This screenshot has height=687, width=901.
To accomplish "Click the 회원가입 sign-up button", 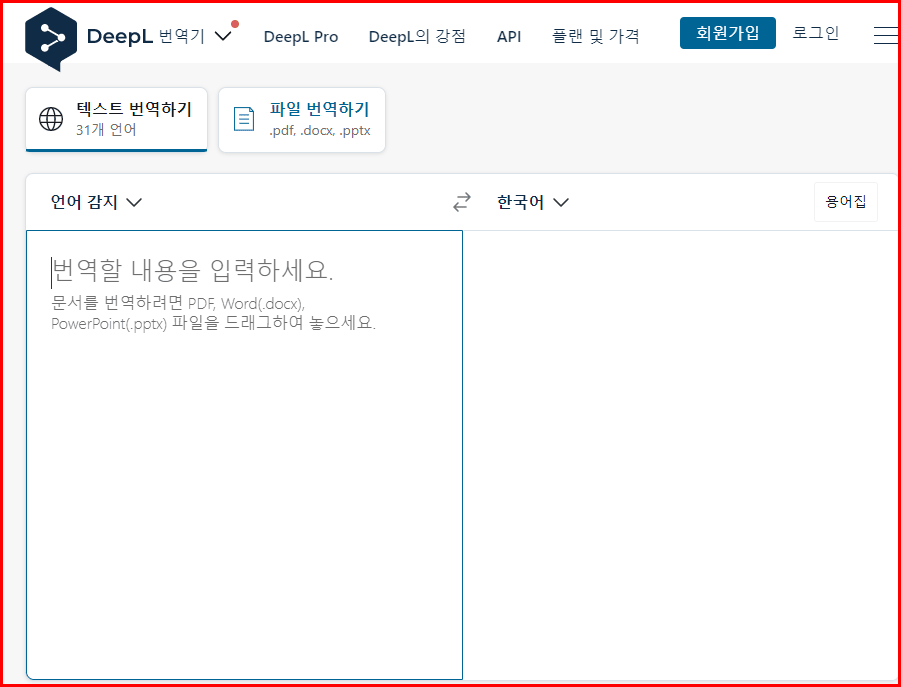I will (x=727, y=33).
